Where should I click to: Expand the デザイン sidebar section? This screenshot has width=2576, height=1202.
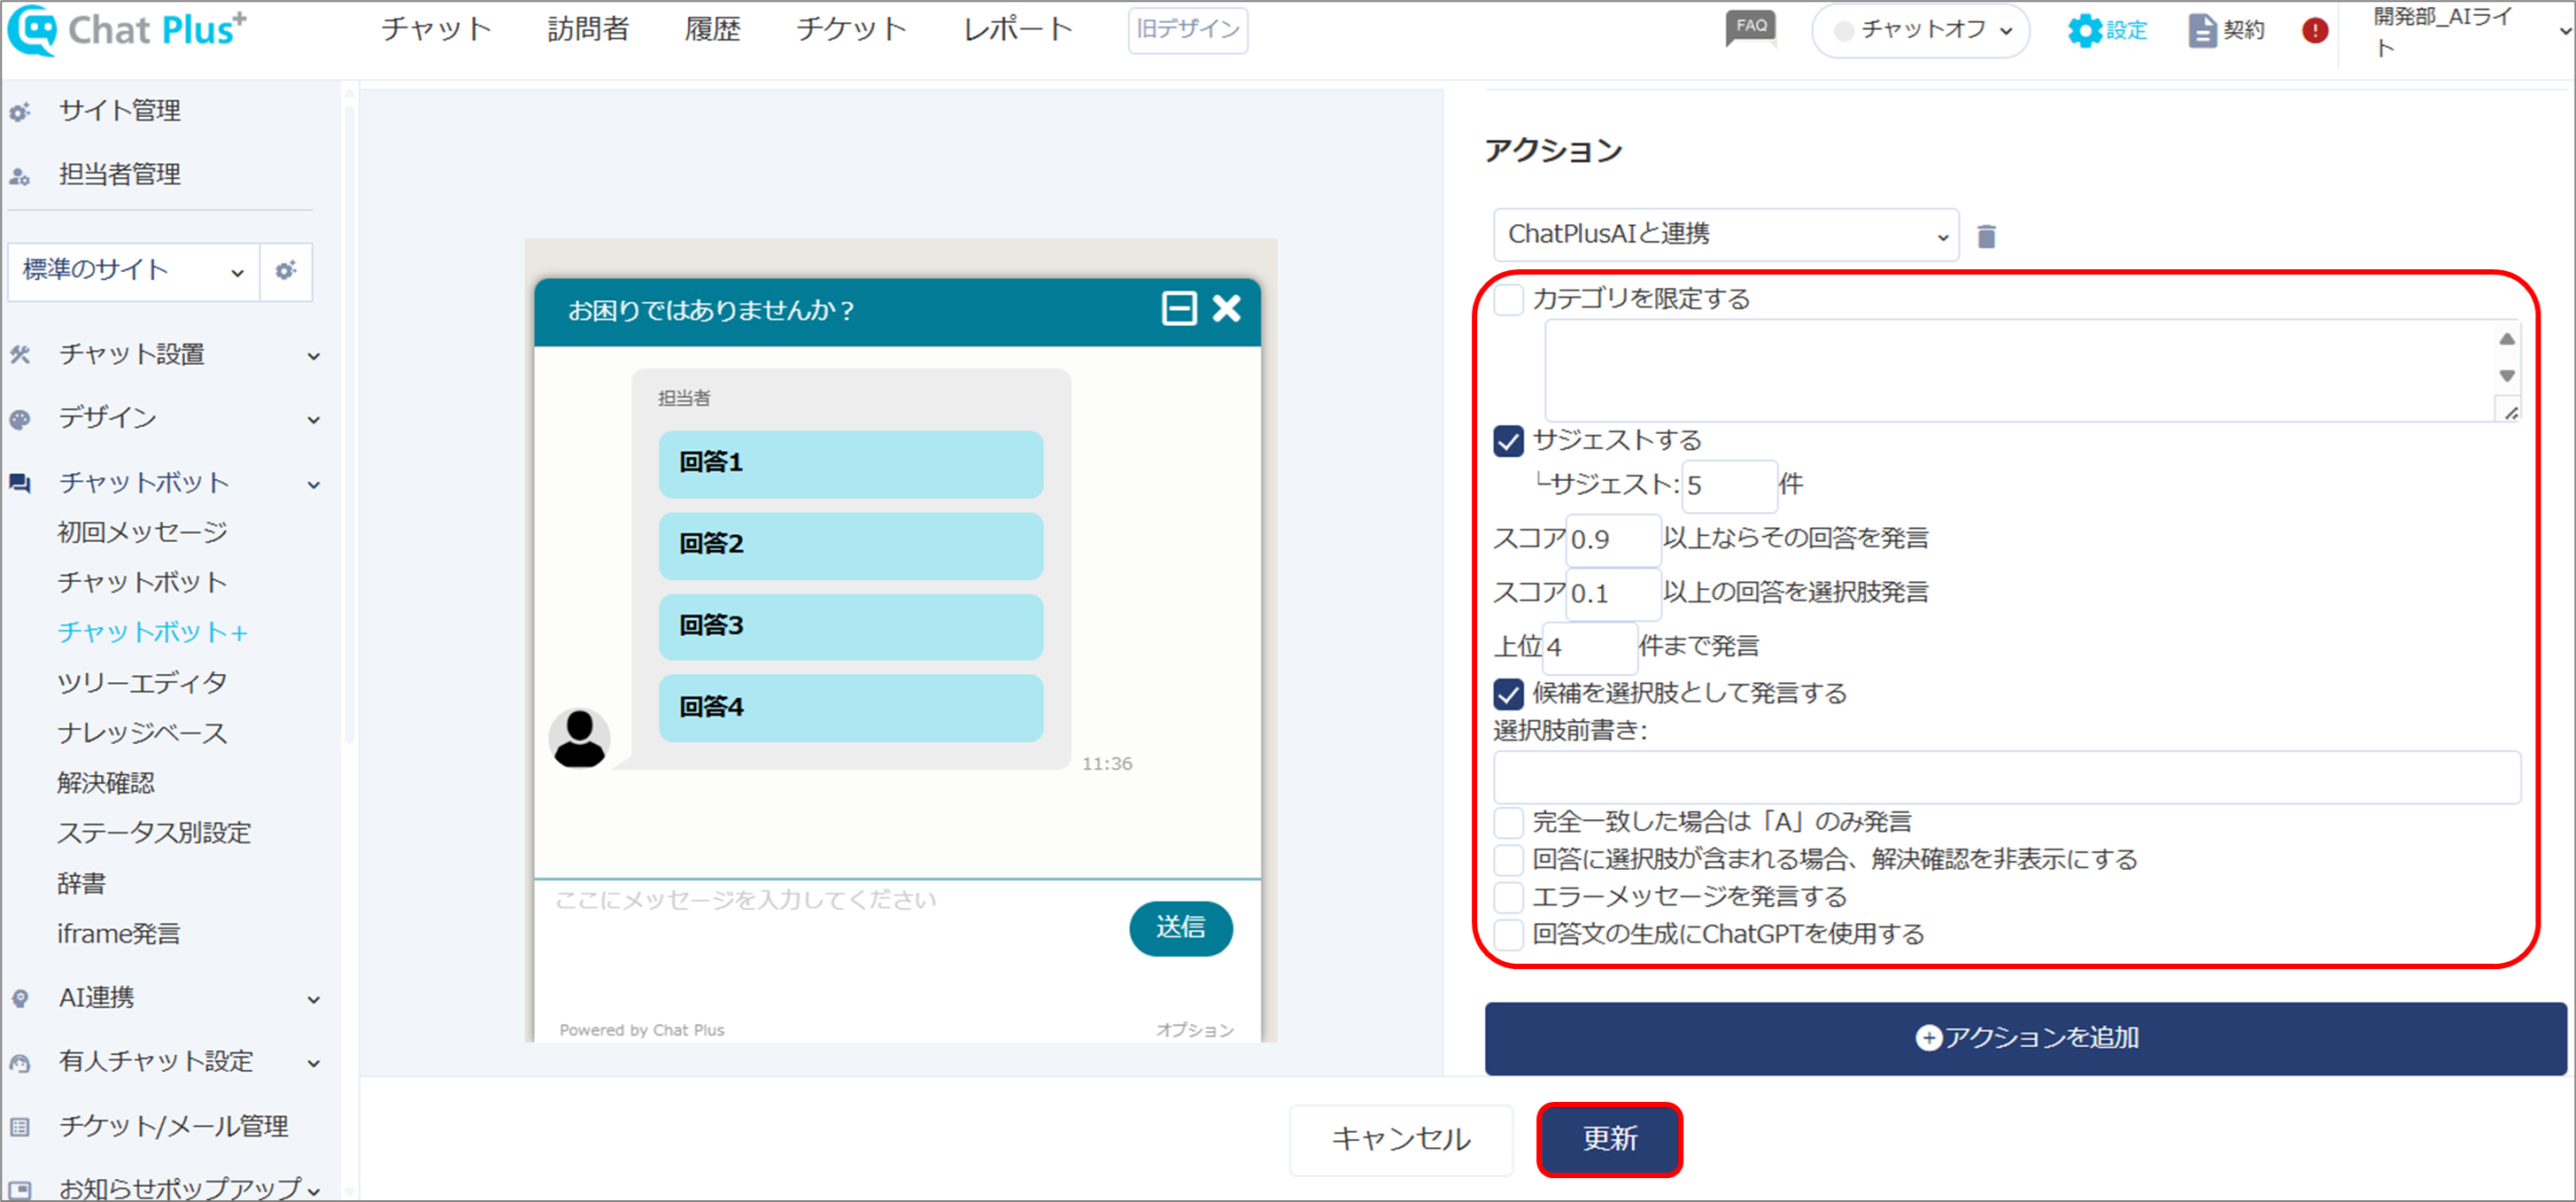pos(313,420)
